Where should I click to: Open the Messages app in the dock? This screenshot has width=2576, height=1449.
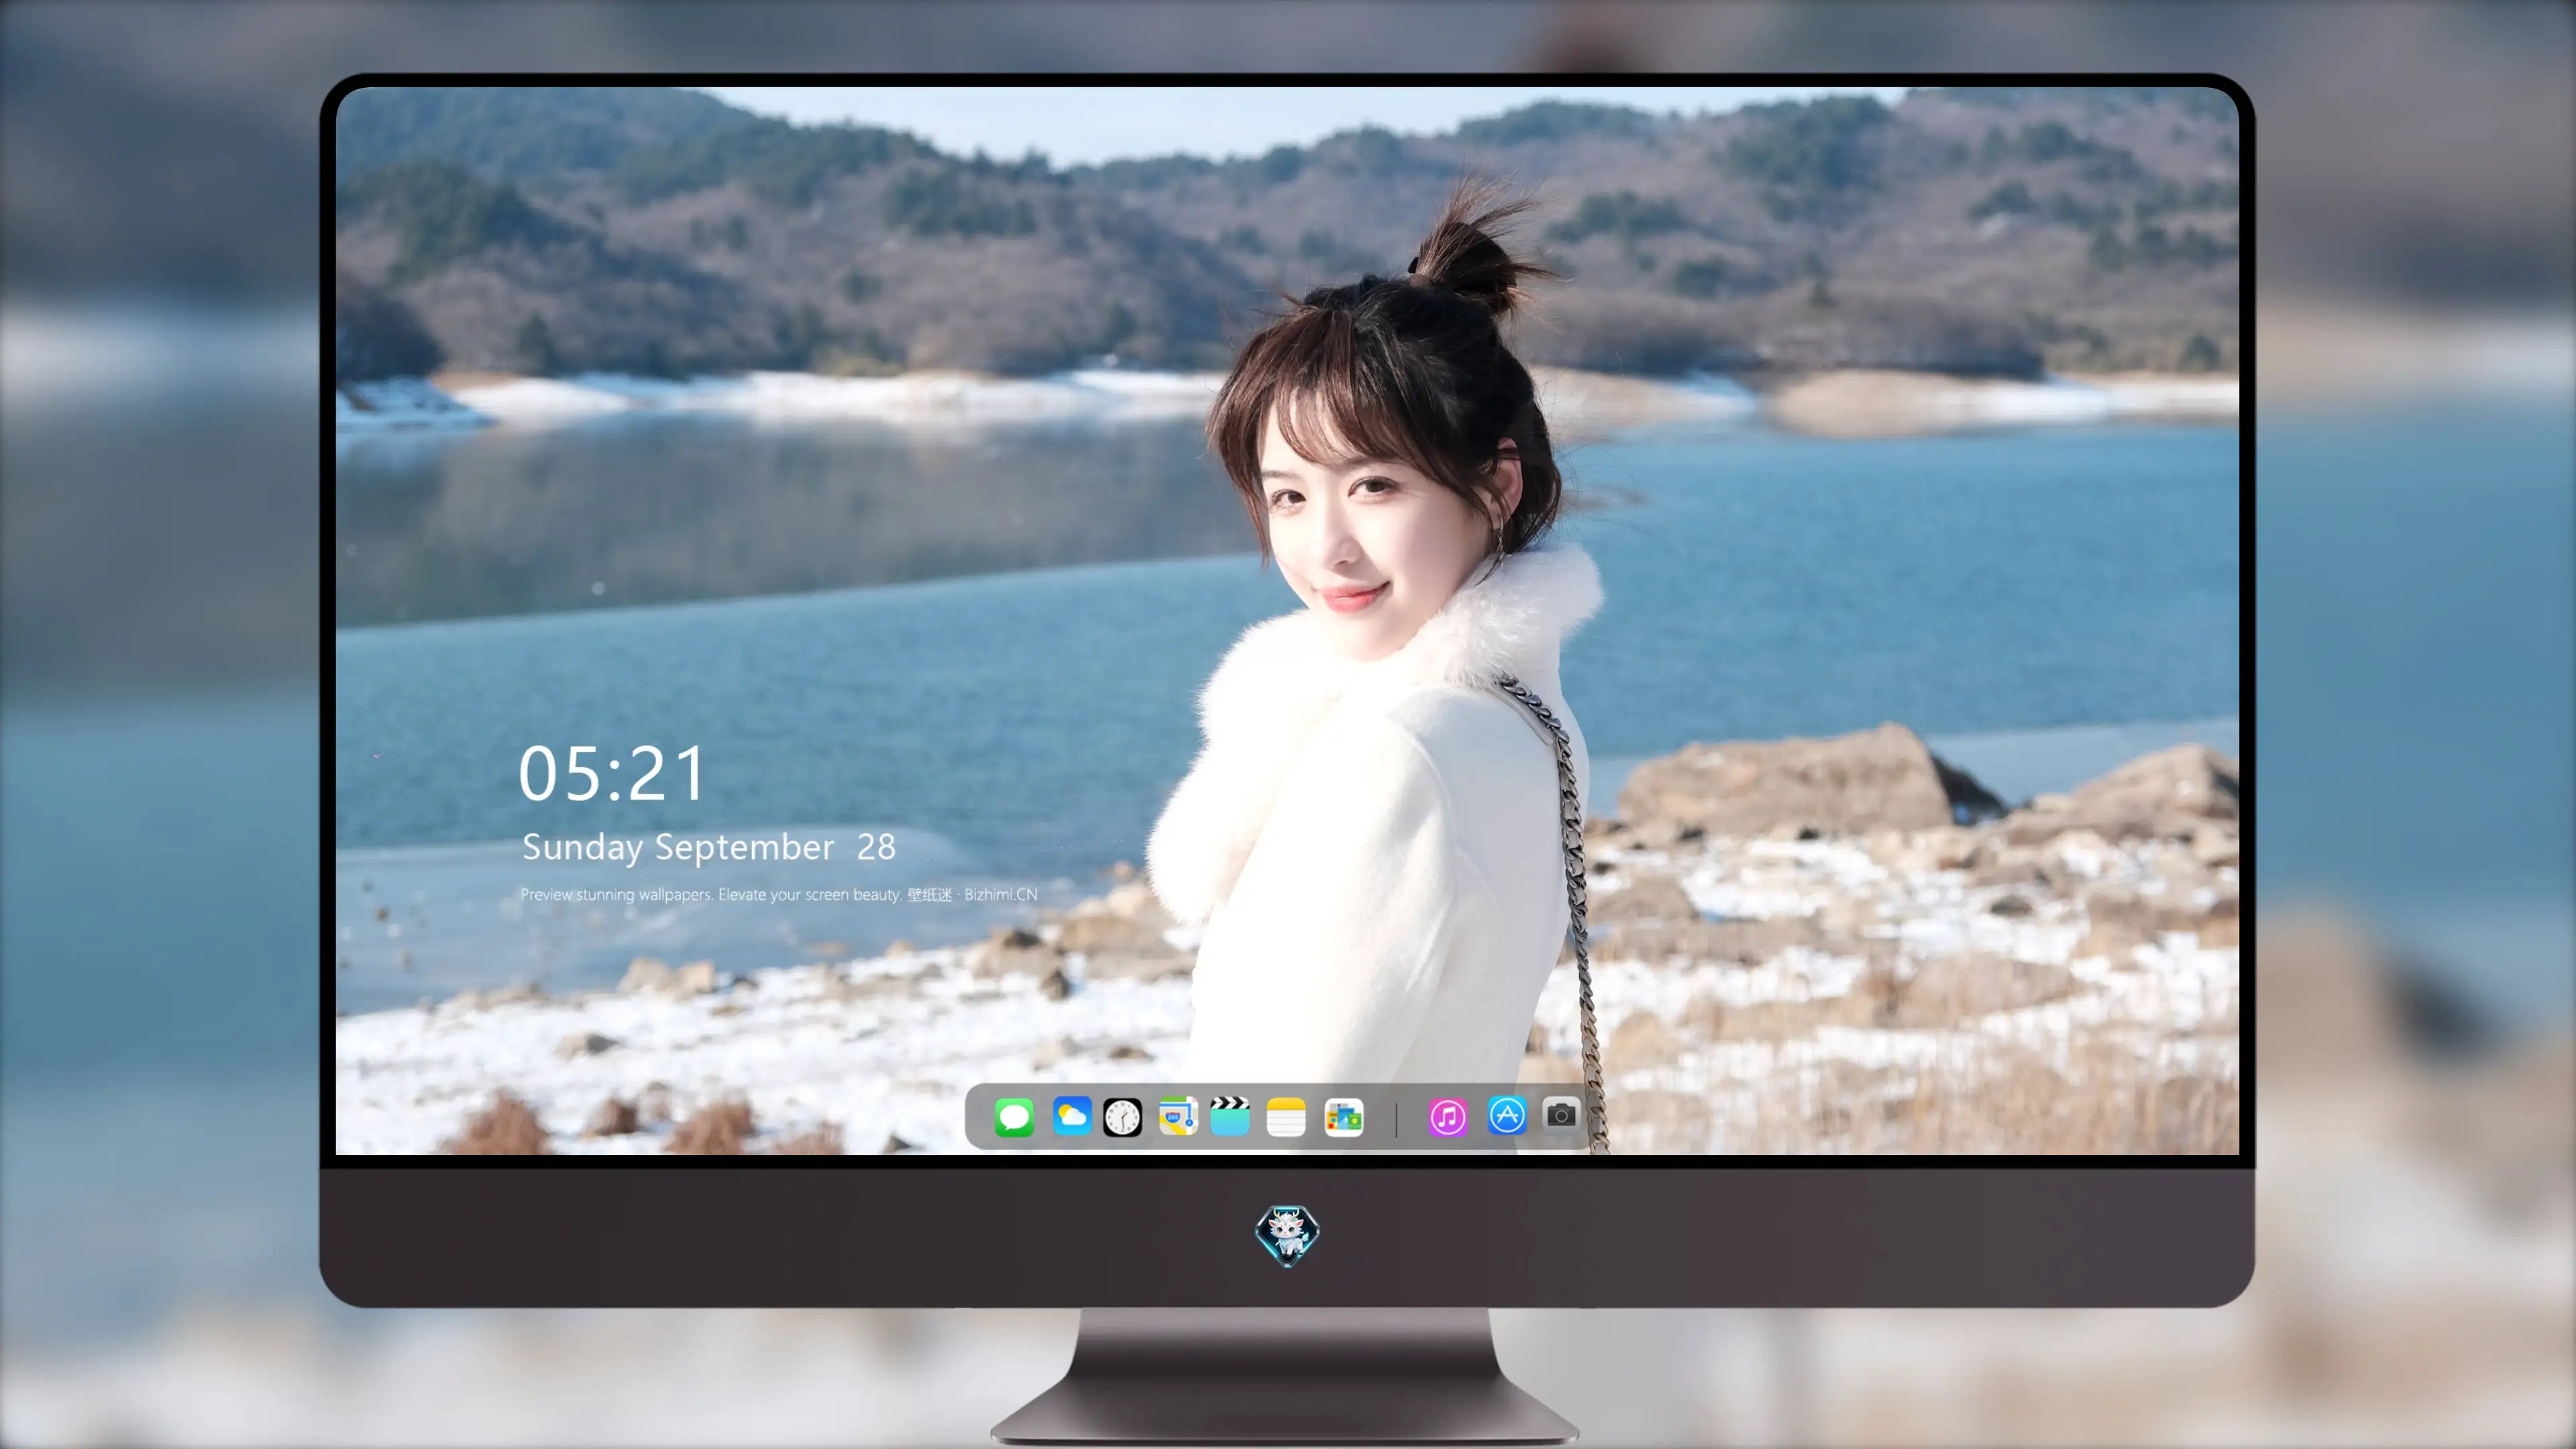point(1014,1117)
